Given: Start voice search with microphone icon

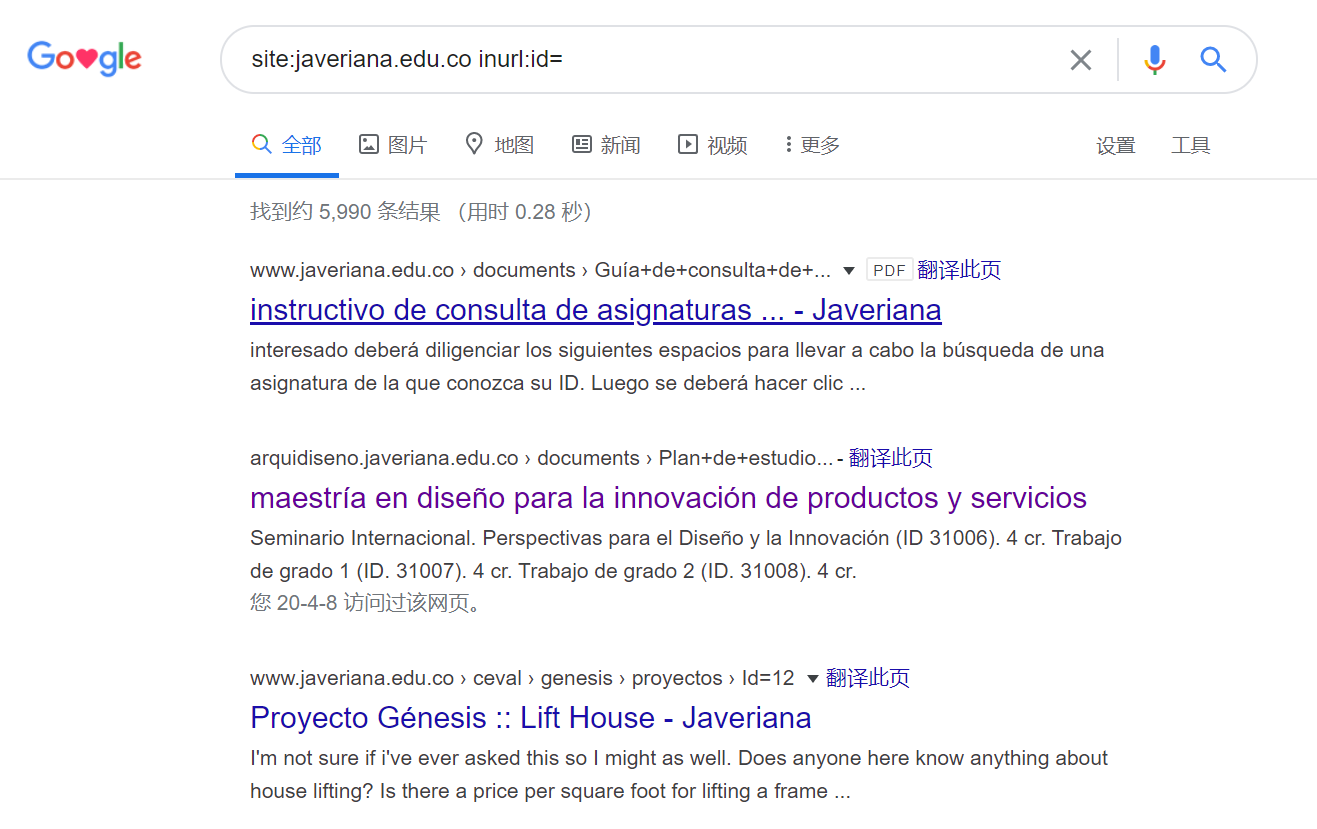Looking at the screenshot, I should pyautogui.click(x=1155, y=60).
